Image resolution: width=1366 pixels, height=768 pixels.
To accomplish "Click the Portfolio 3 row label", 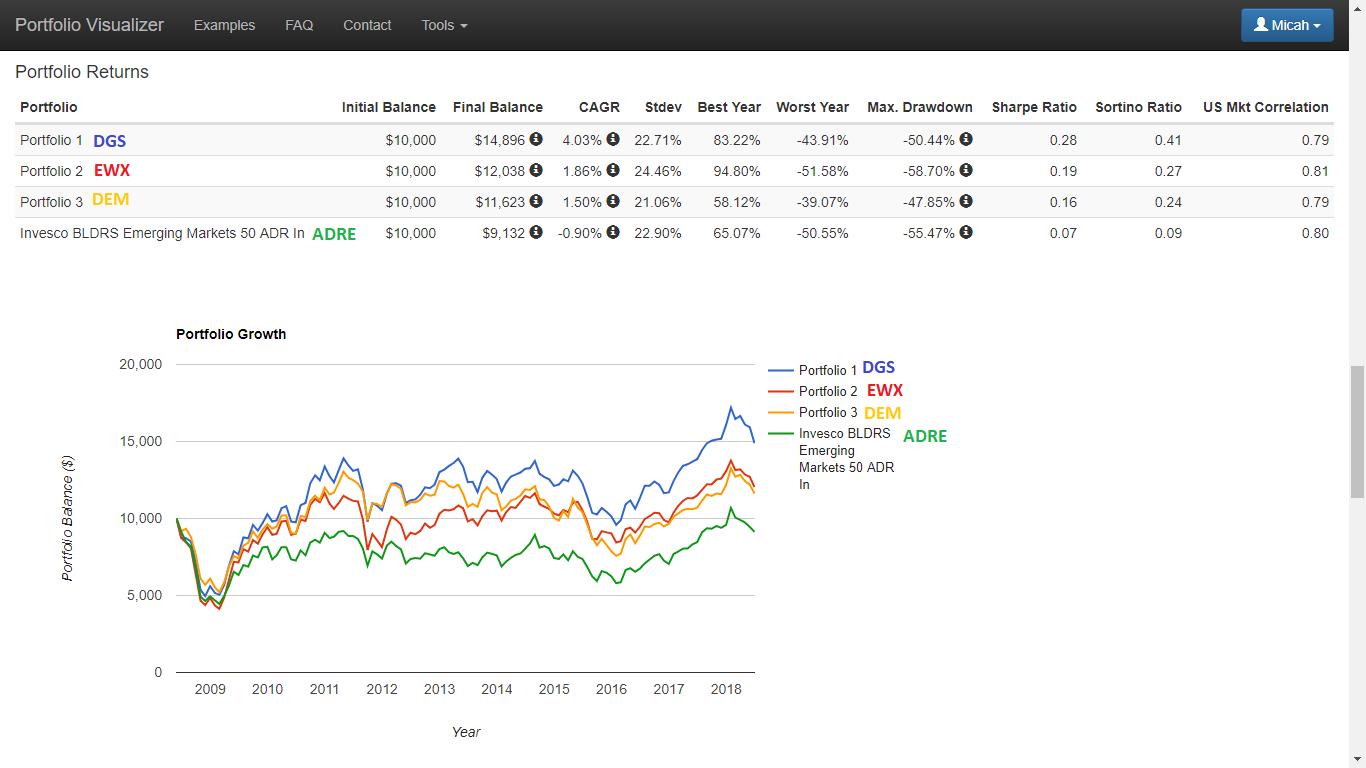I will click(52, 202).
